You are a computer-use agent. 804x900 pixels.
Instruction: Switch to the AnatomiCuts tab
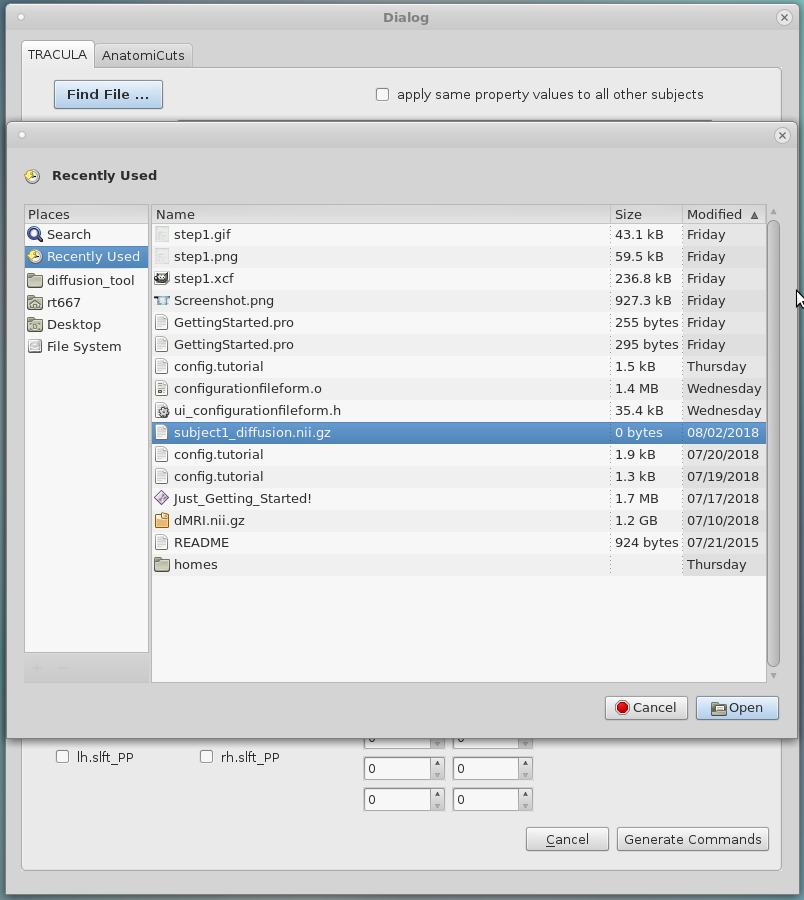[x=143, y=56]
